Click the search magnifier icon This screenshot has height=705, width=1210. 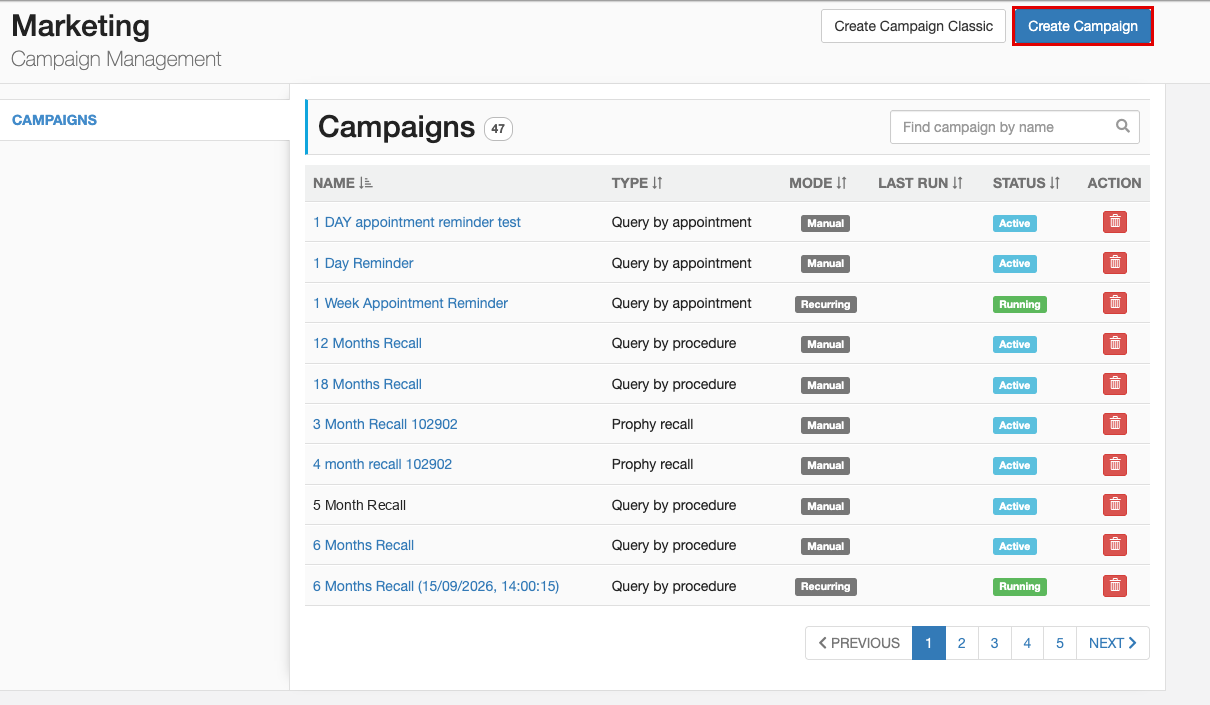(x=1123, y=127)
